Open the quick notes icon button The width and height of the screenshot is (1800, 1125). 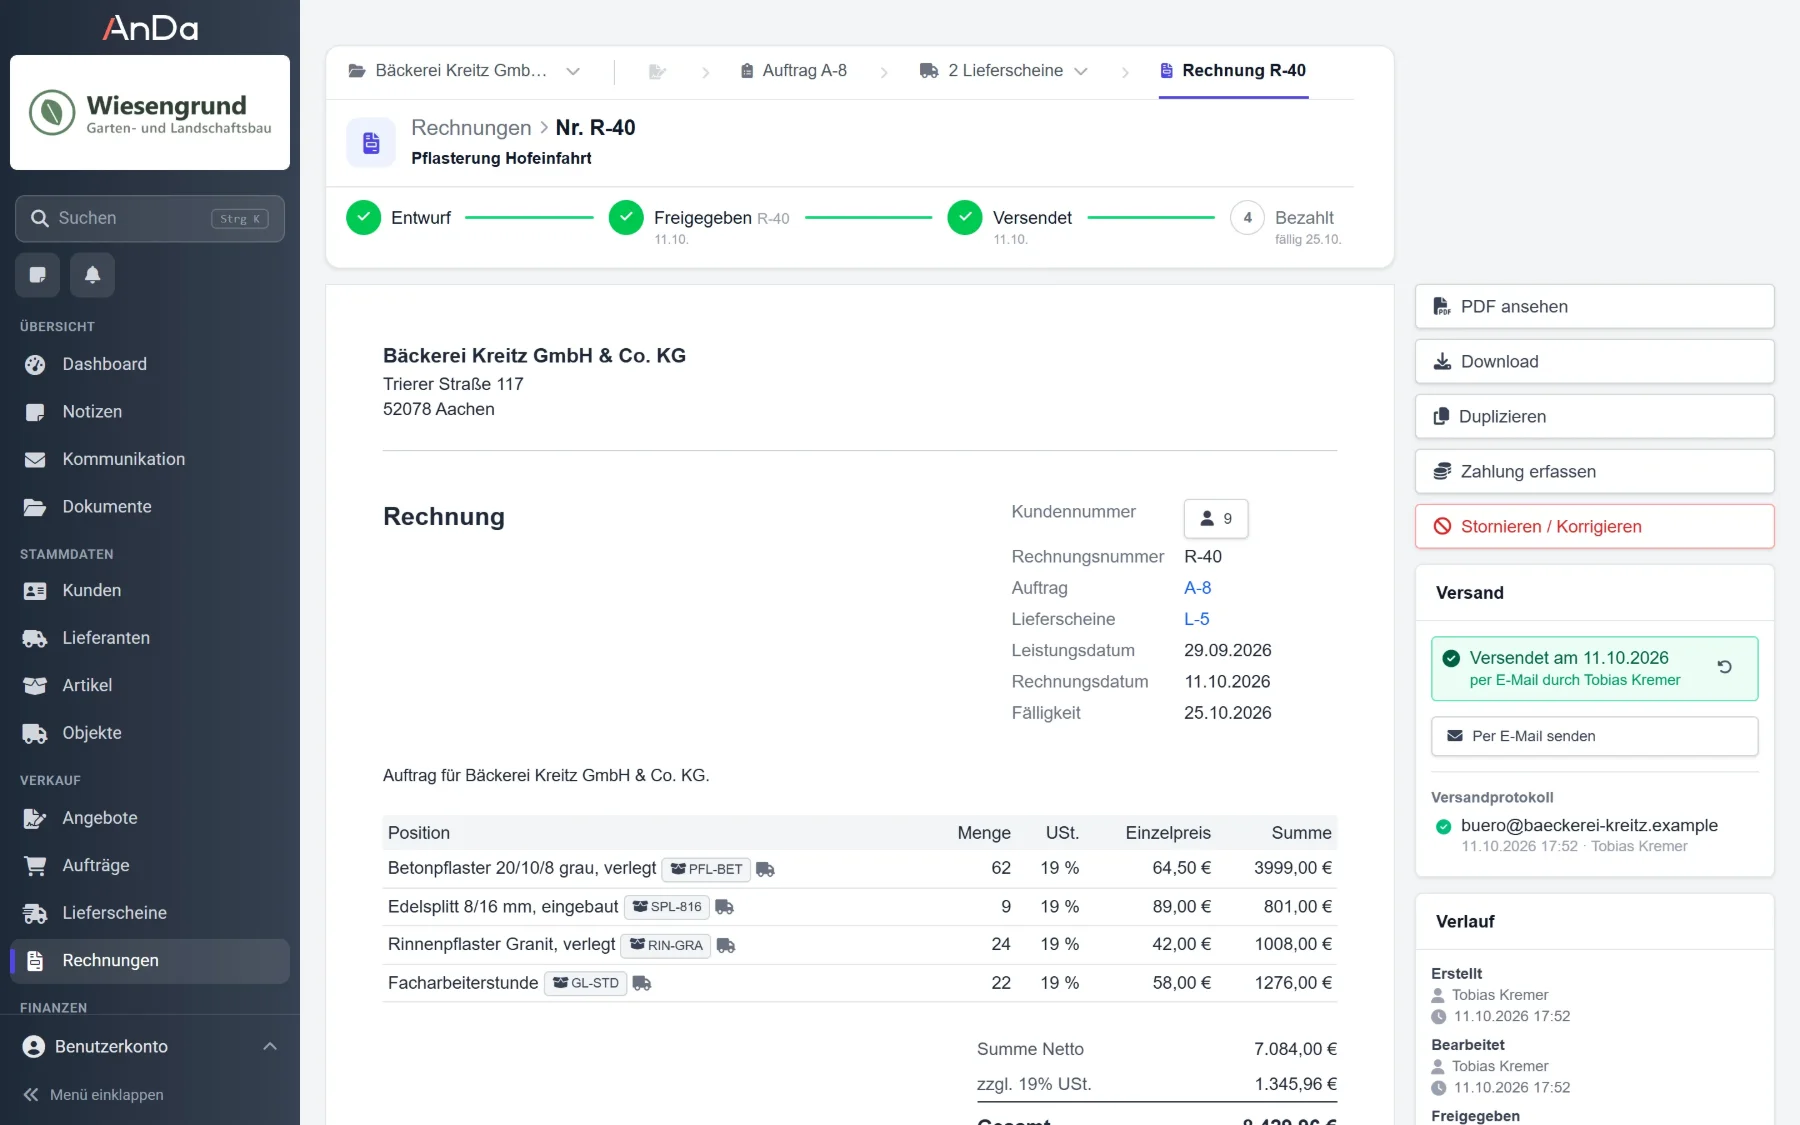pos(37,275)
